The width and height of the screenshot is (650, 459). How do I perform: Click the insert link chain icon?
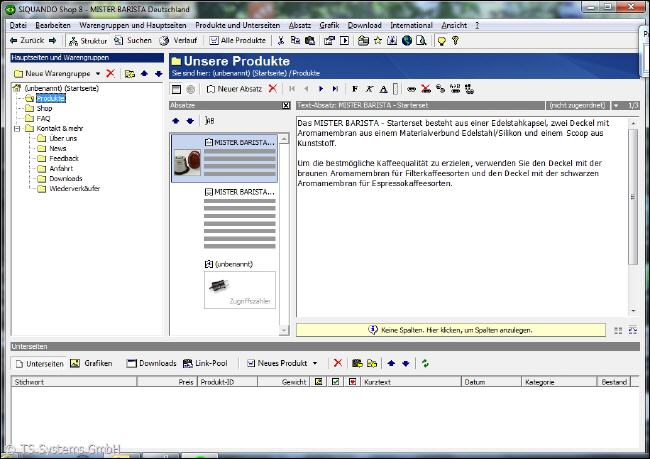click(411, 89)
